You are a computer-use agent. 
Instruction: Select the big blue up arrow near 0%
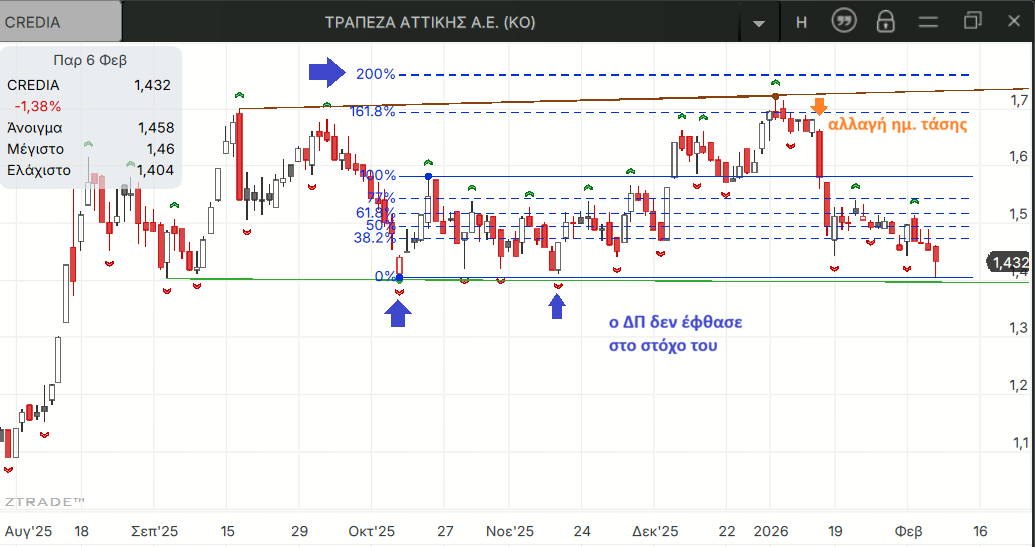point(399,314)
